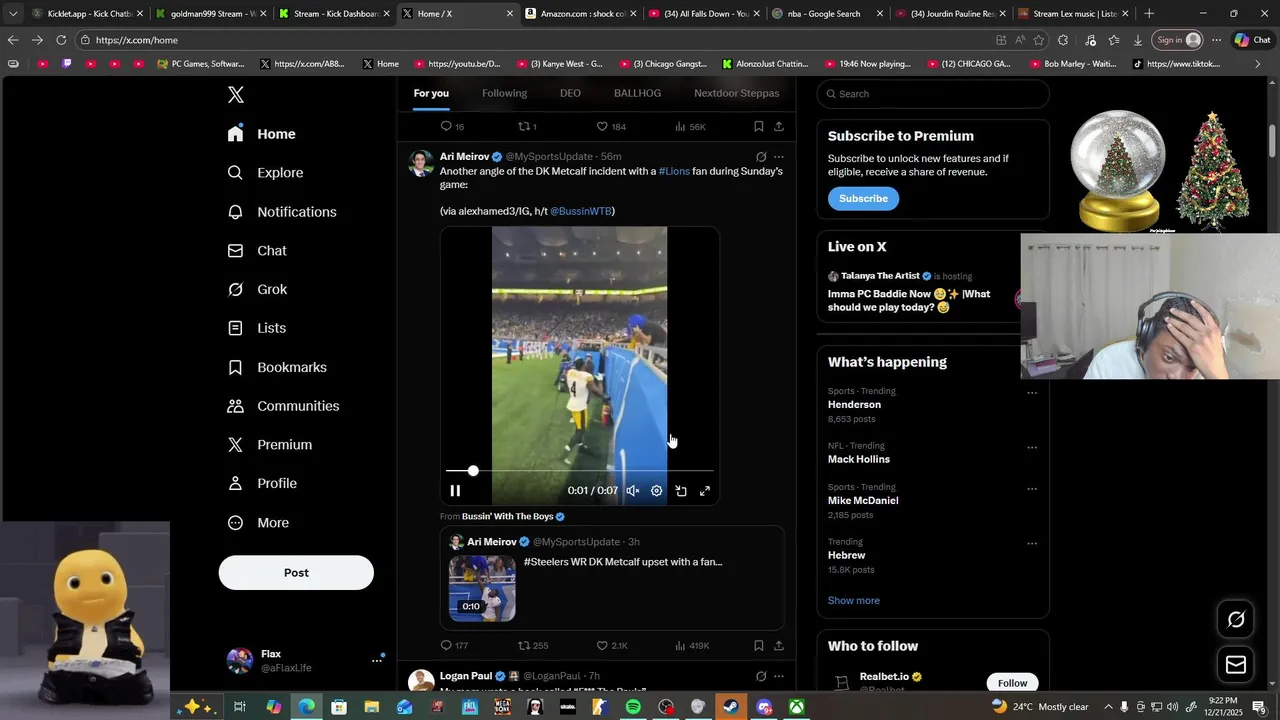Click the video progress slider
Image resolution: width=1280 pixels, height=720 pixels.
[580, 470]
